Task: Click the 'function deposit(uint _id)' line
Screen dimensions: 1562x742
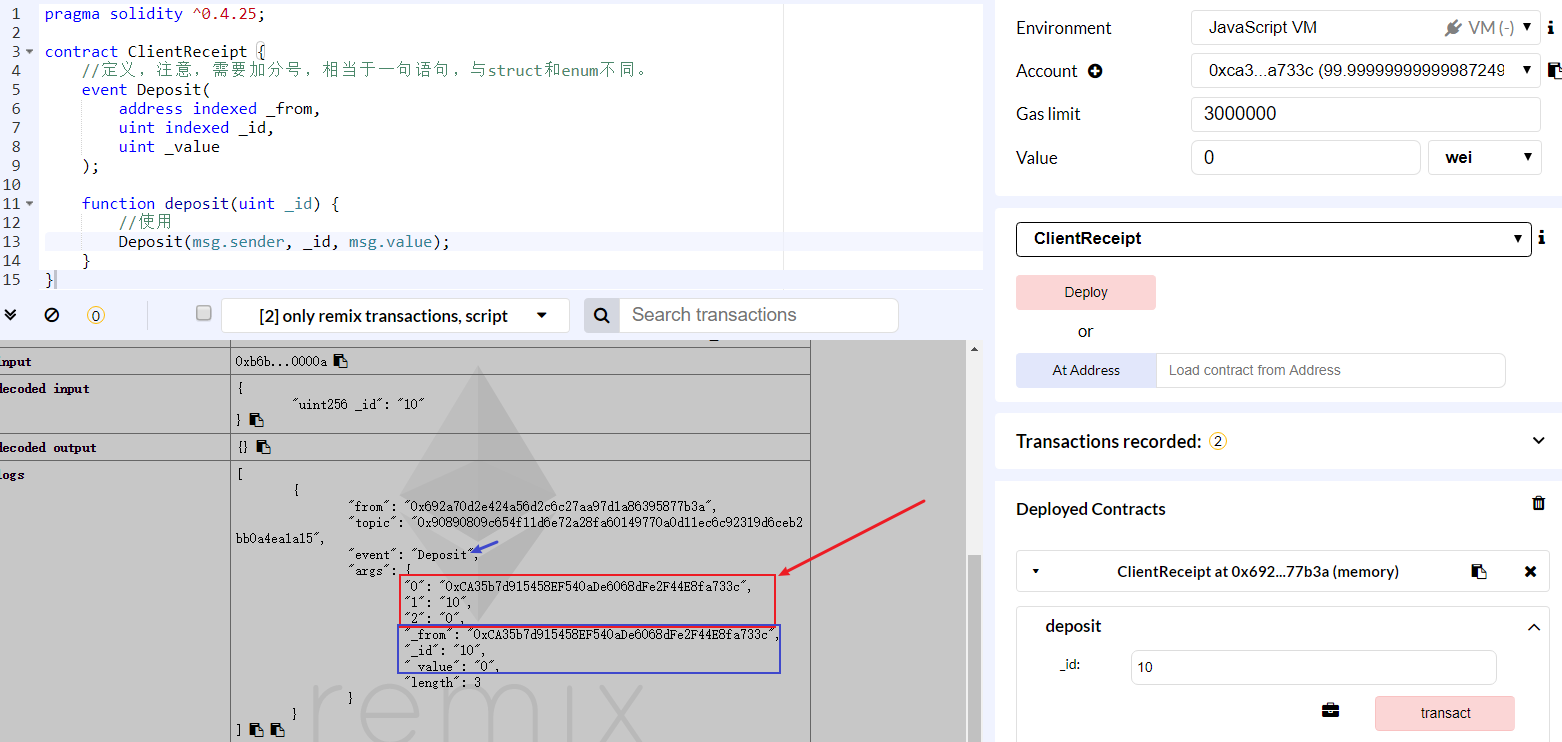Action: click(211, 203)
